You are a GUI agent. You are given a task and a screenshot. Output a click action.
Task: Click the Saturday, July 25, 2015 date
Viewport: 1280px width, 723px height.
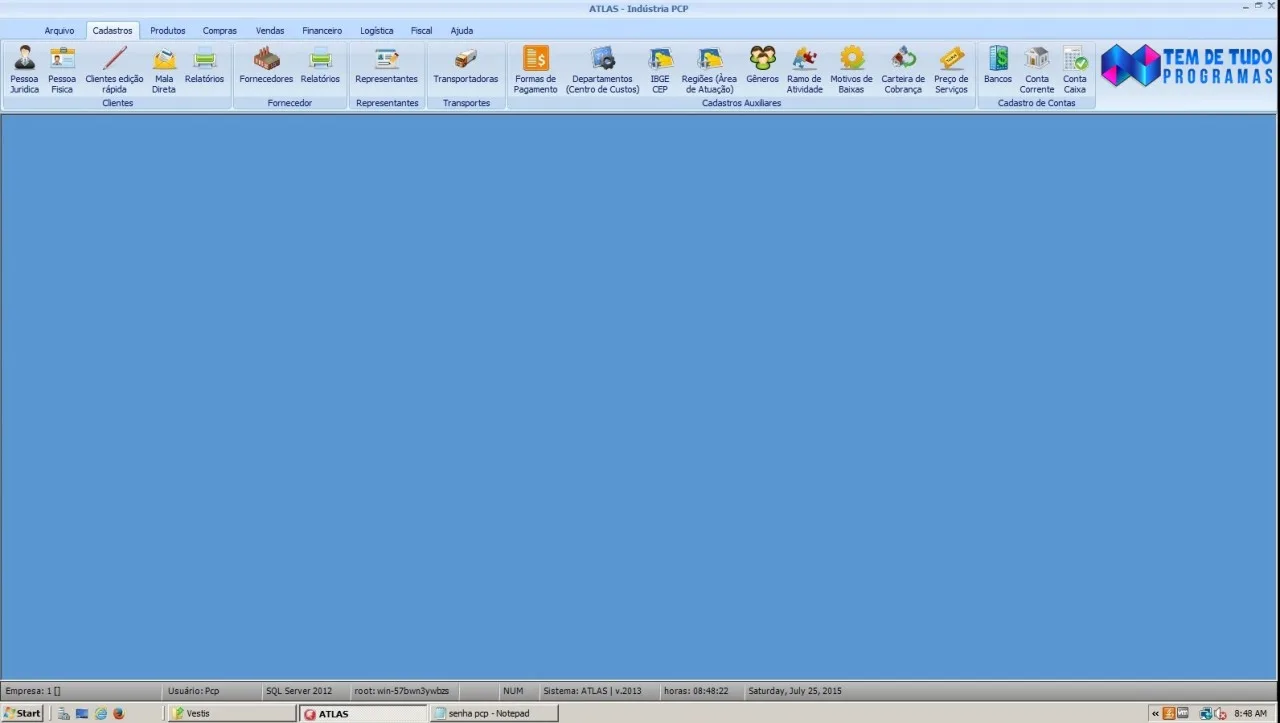(795, 691)
